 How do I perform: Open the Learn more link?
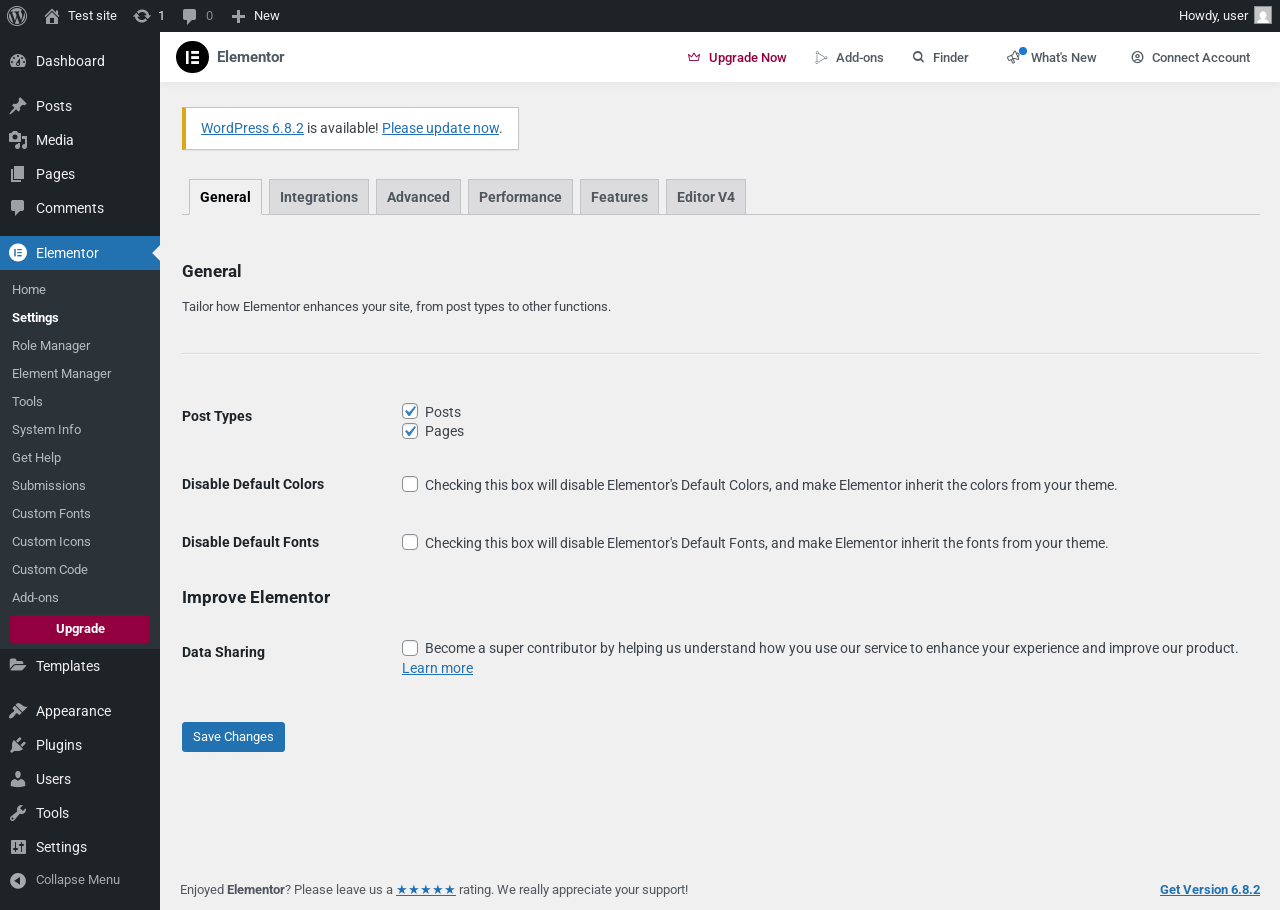click(437, 668)
